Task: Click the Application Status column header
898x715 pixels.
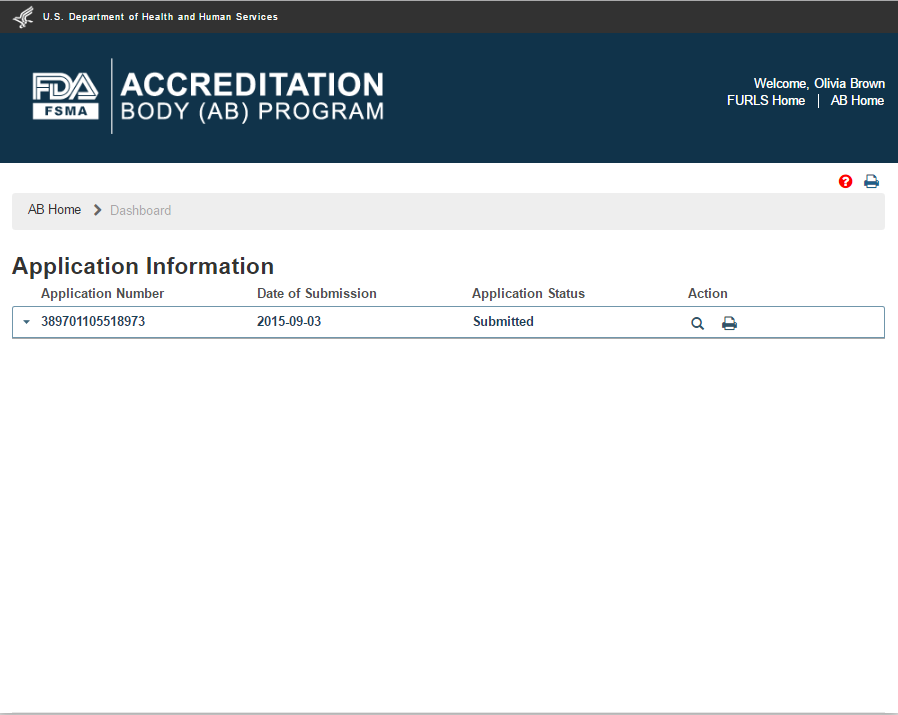Action: coord(528,294)
